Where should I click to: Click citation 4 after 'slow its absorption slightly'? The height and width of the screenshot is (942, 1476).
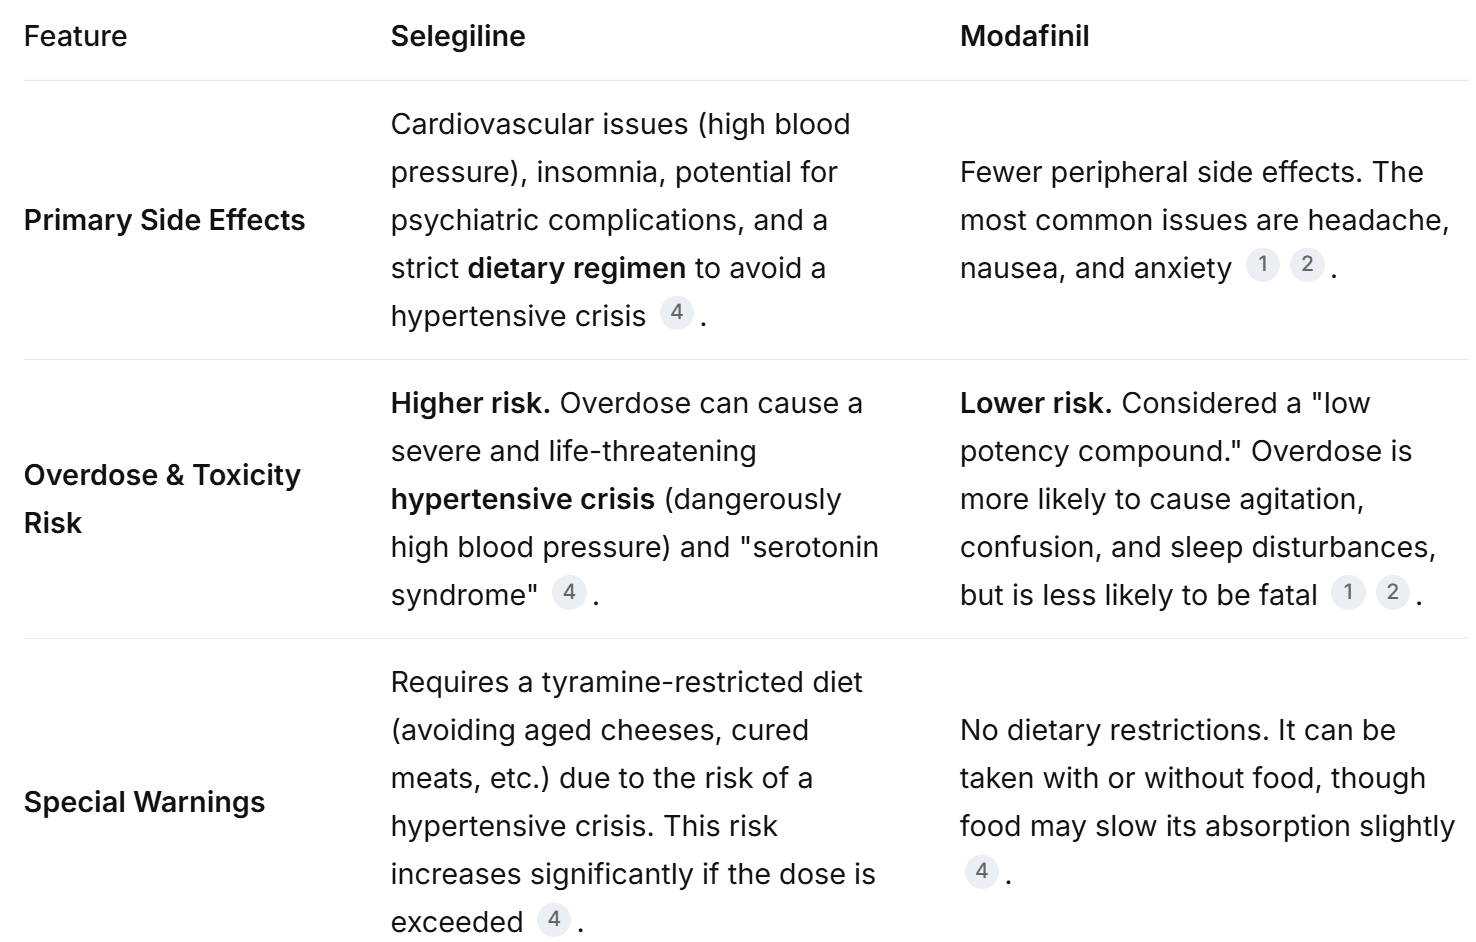coord(982,871)
